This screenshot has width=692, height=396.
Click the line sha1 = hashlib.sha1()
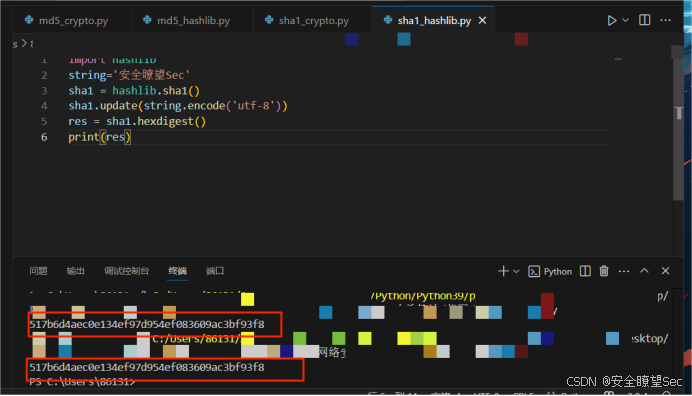tap(134, 91)
